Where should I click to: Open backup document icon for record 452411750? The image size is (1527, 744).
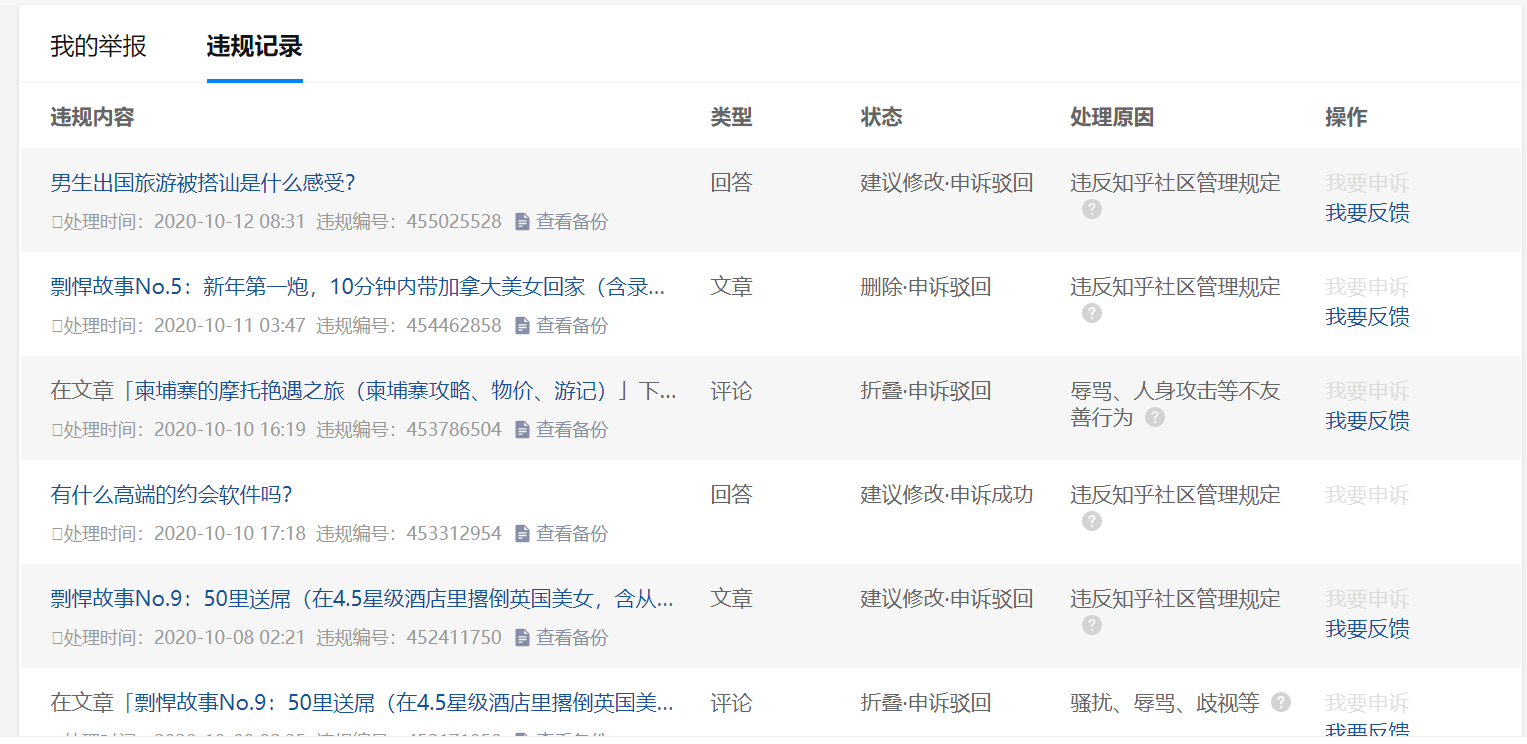pyautogui.click(x=522, y=638)
